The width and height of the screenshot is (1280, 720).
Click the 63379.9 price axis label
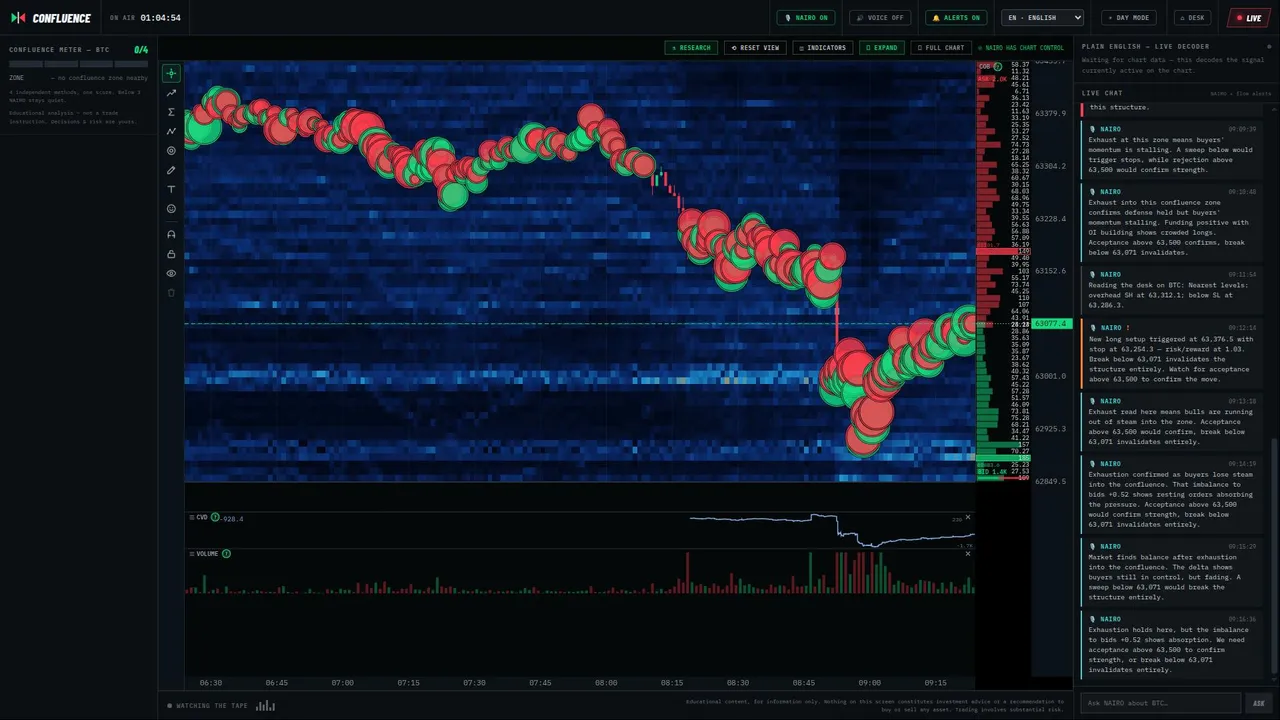(x=1050, y=113)
